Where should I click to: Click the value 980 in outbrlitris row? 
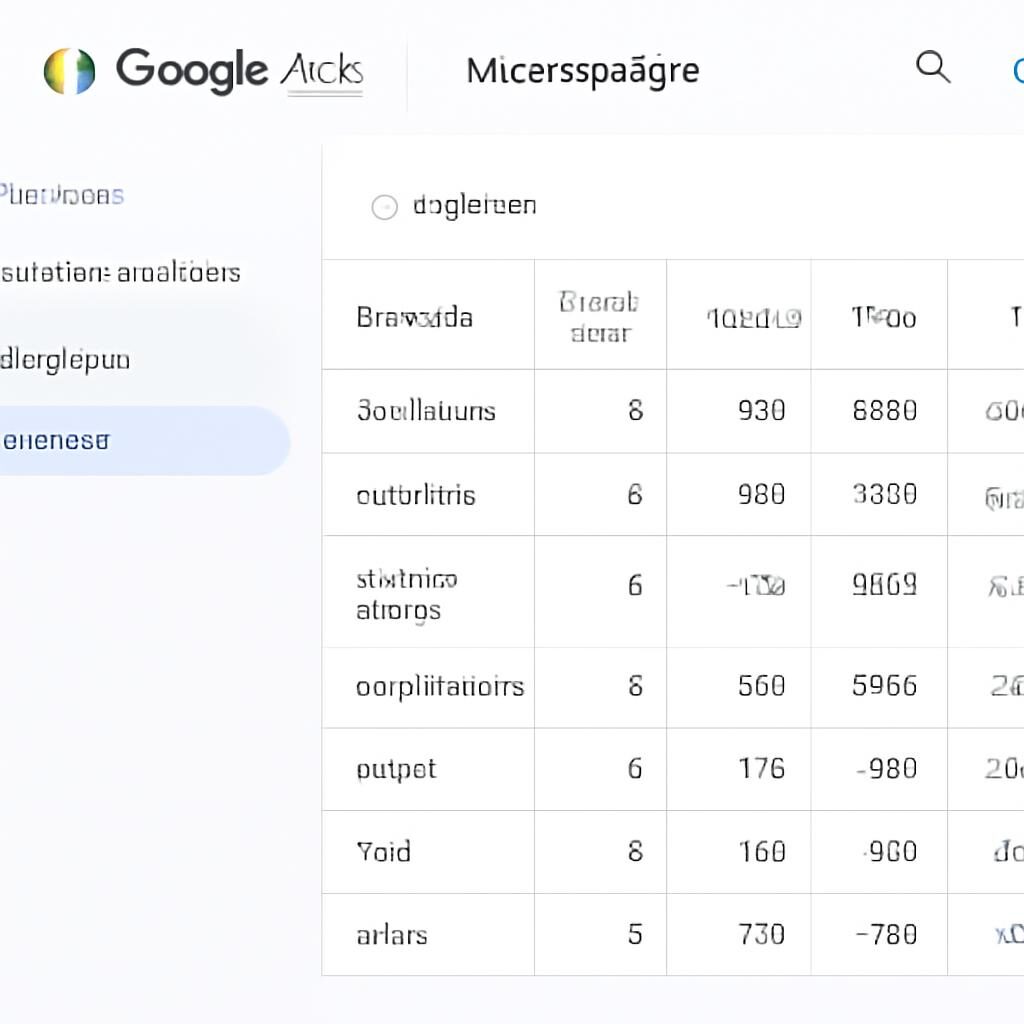pos(761,494)
